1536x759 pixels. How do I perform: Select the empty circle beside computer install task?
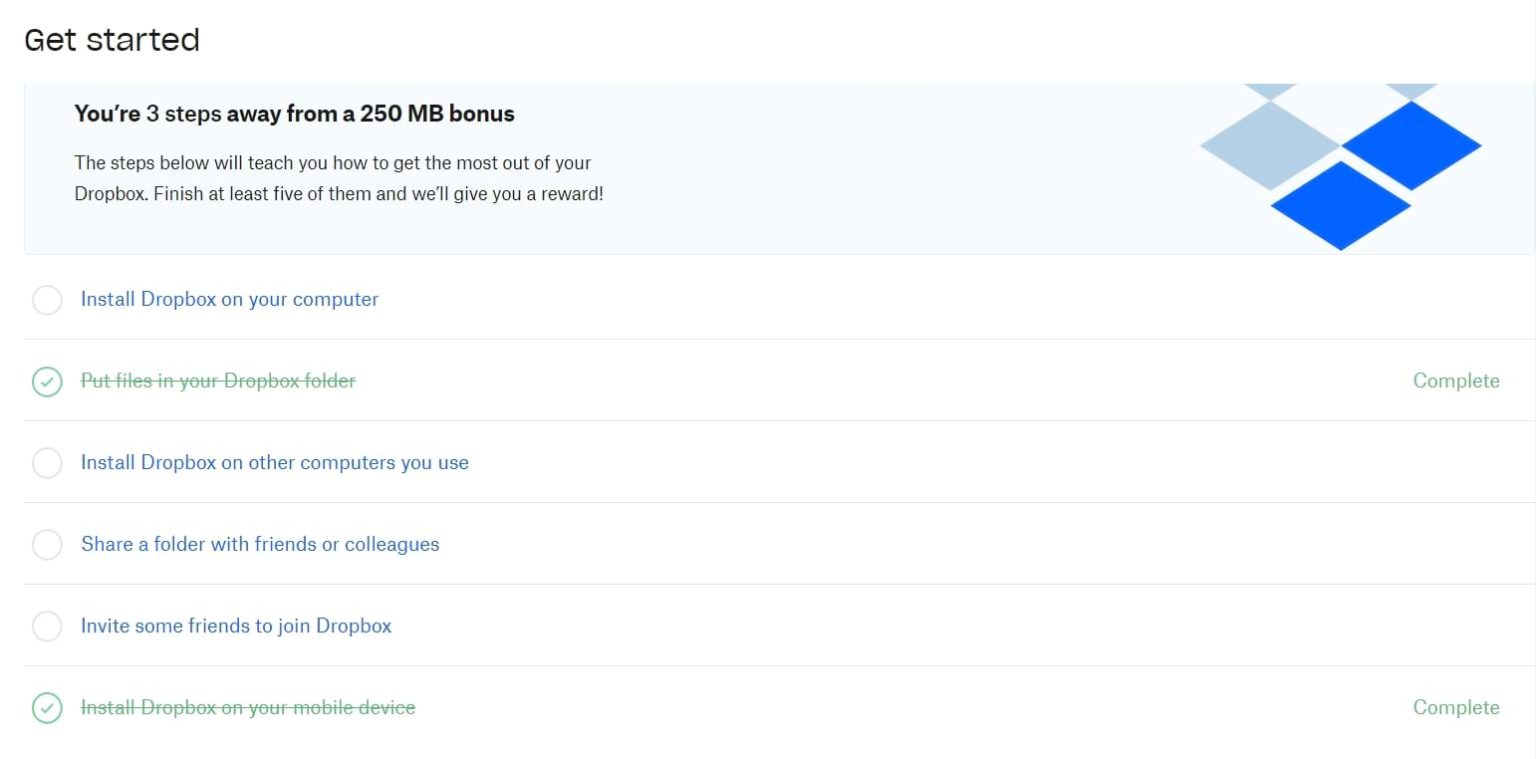click(47, 300)
